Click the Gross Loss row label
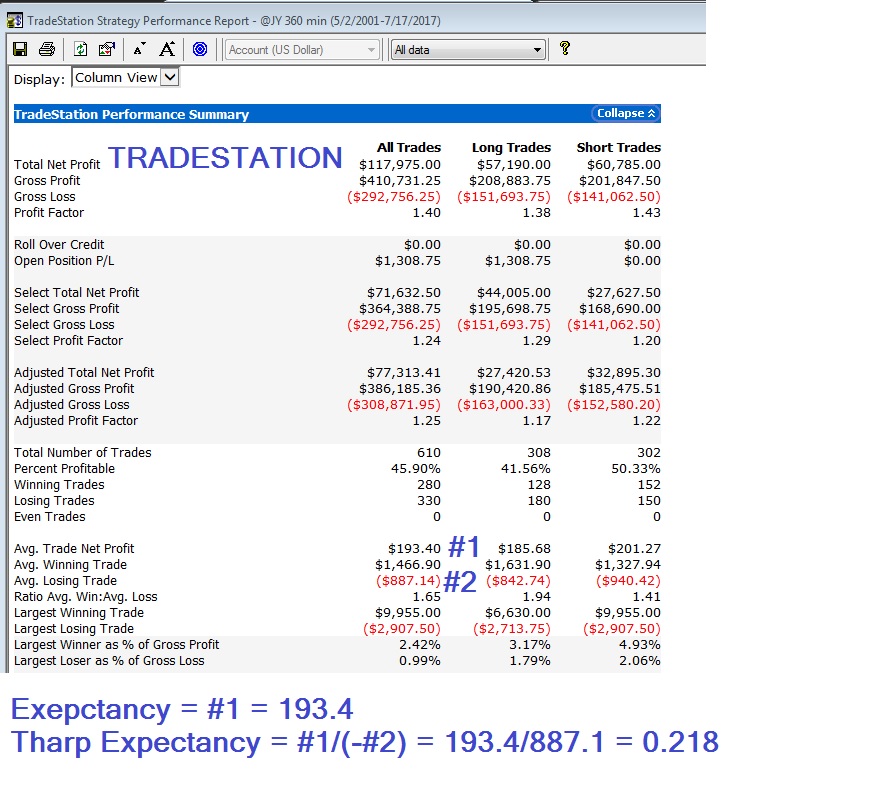The width and height of the screenshot is (876, 792). click(45, 197)
